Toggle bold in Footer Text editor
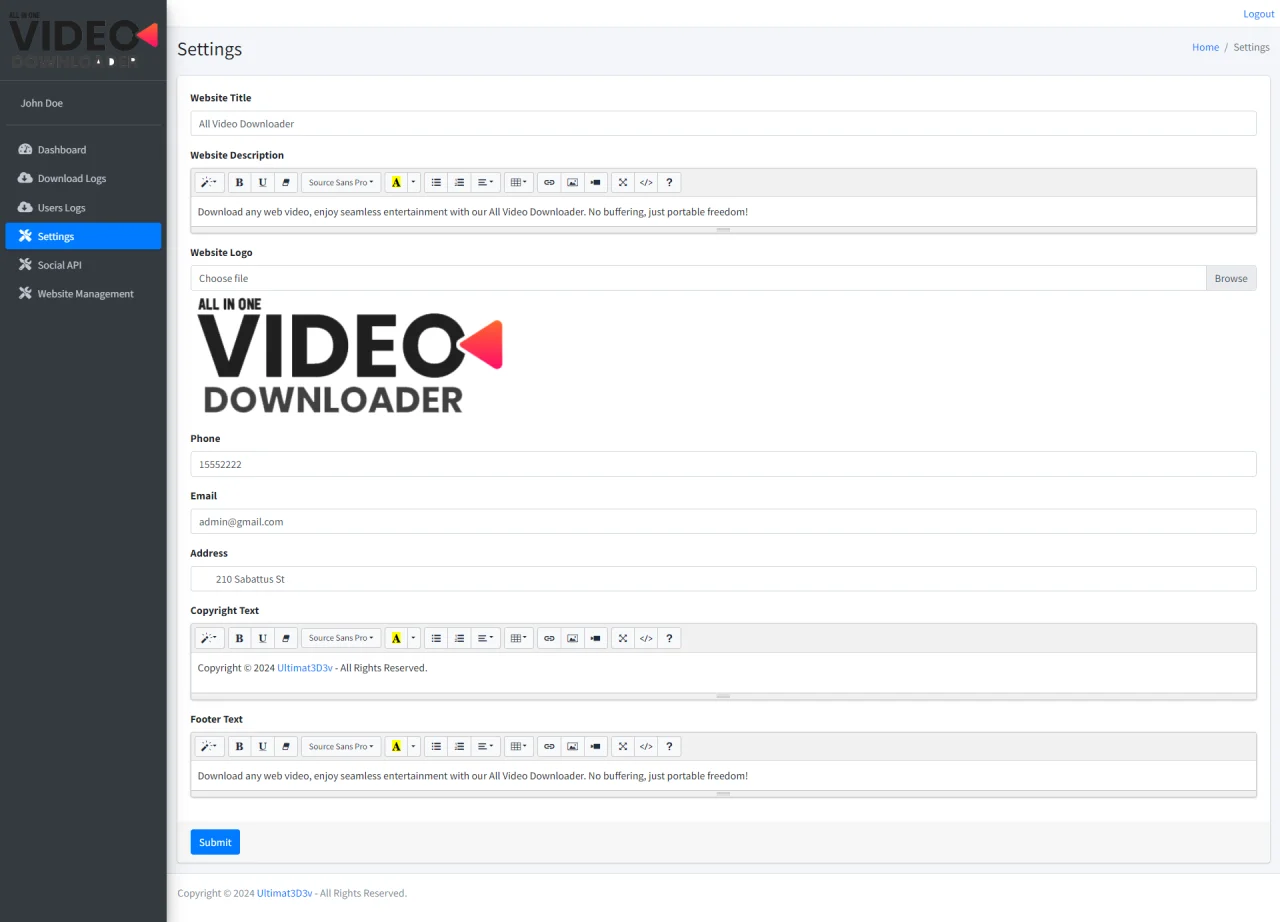Viewport: 1280px width, 922px height. click(x=239, y=747)
